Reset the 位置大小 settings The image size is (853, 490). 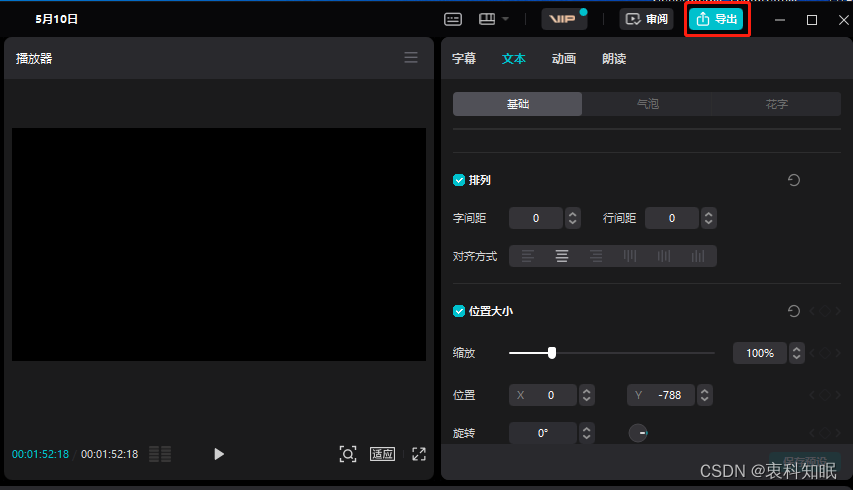click(794, 311)
